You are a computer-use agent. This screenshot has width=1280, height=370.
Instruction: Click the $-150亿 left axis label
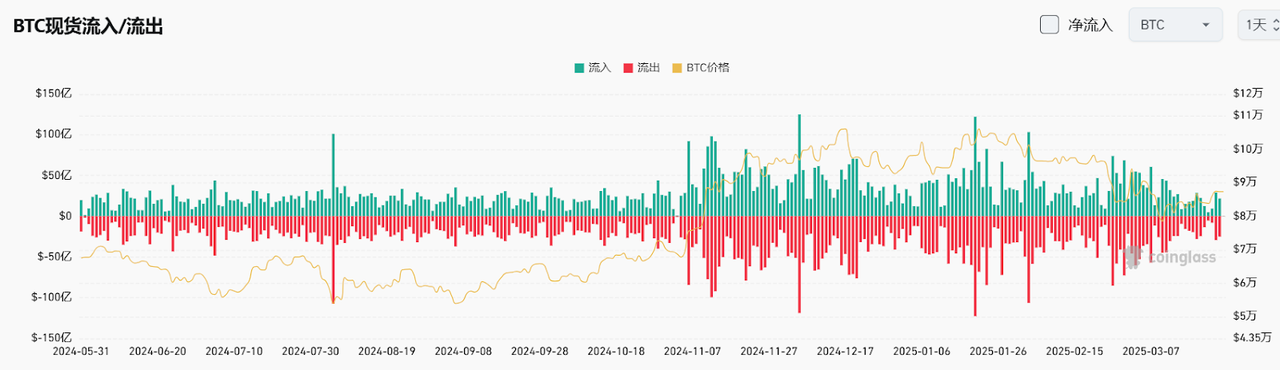coord(51,338)
